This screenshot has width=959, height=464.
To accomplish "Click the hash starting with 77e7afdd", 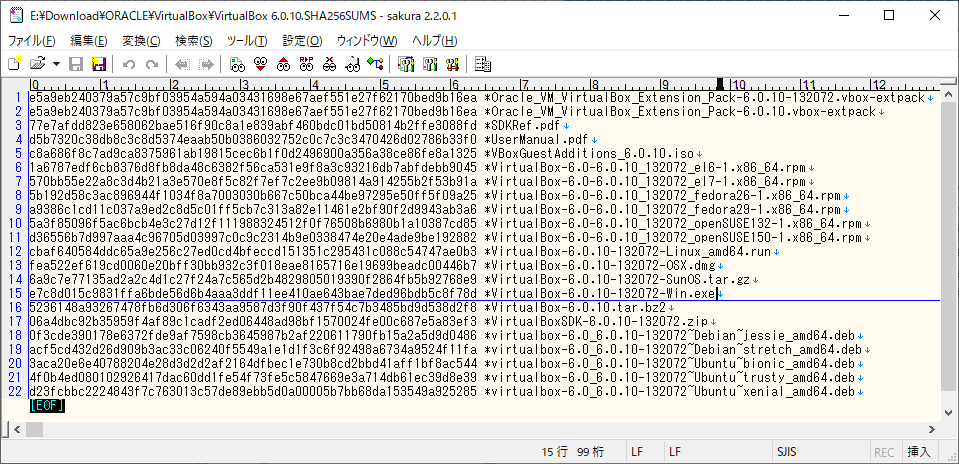I will pos(253,126).
